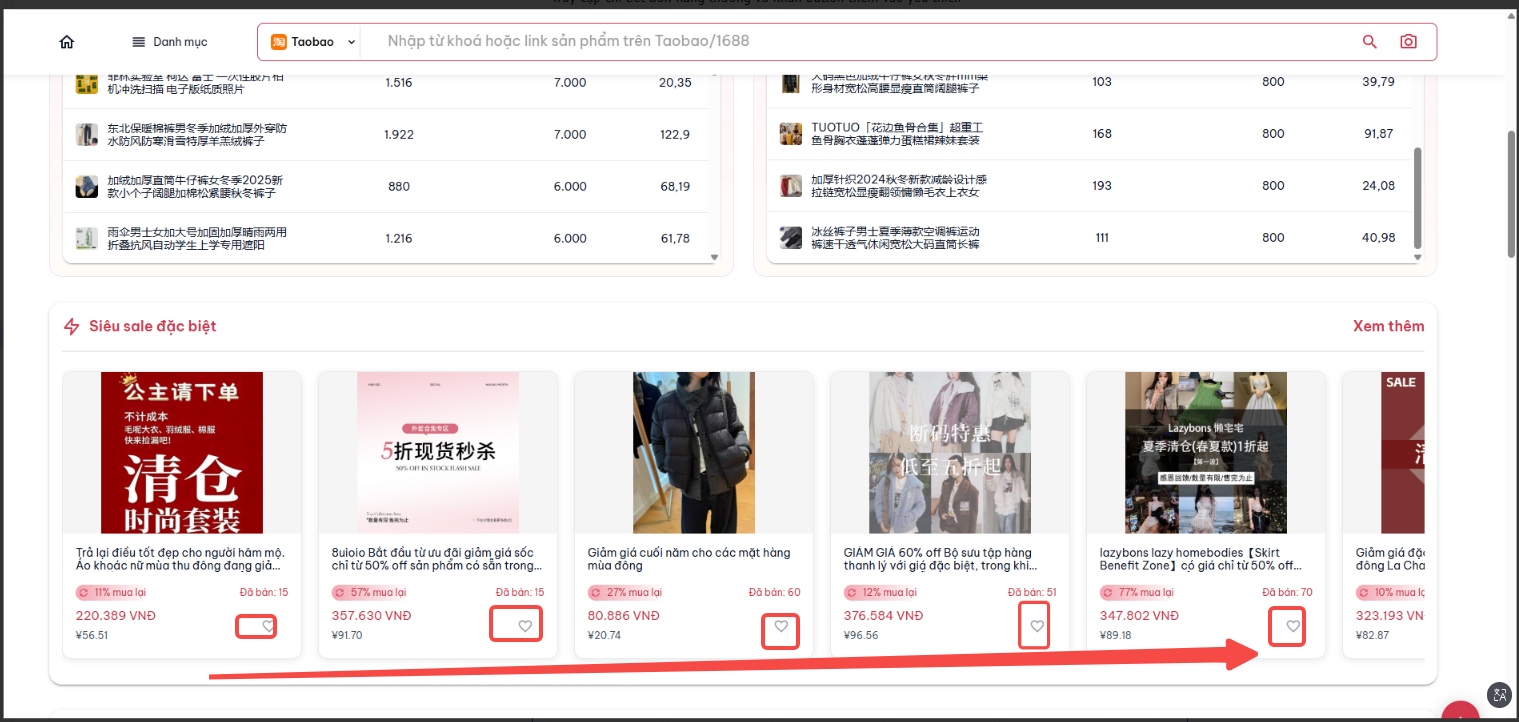Open the TUOTUO 花边鱼骨合集 product name

tap(897, 134)
